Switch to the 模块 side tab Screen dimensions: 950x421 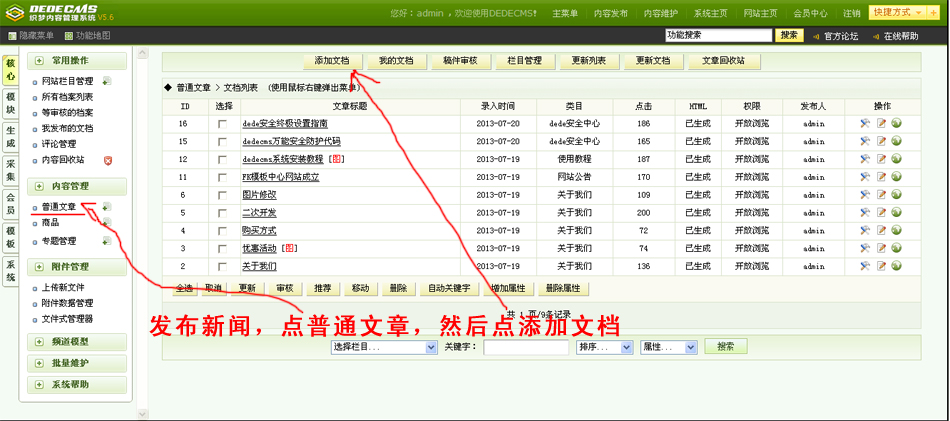point(10,102)
